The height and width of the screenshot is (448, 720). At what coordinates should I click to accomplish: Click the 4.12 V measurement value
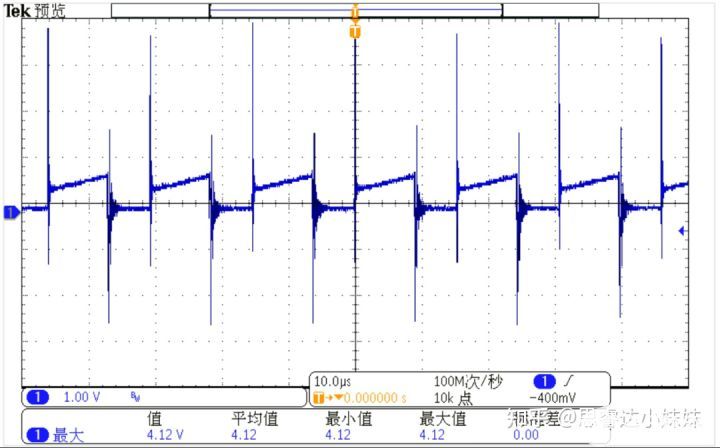165,435
